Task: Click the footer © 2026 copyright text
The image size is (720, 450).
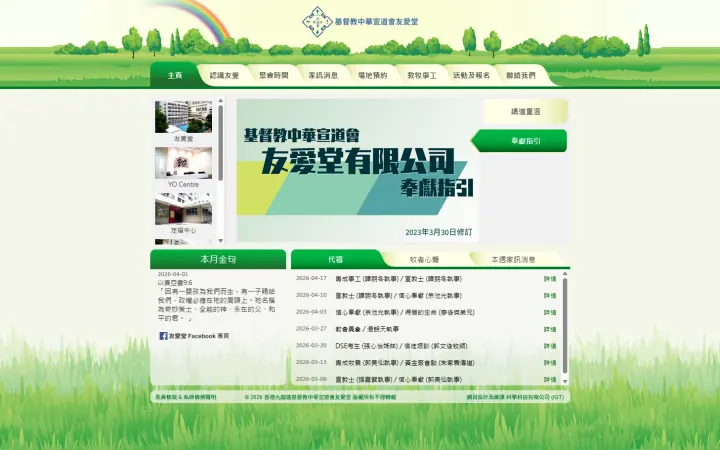Action: pos(320,397)
